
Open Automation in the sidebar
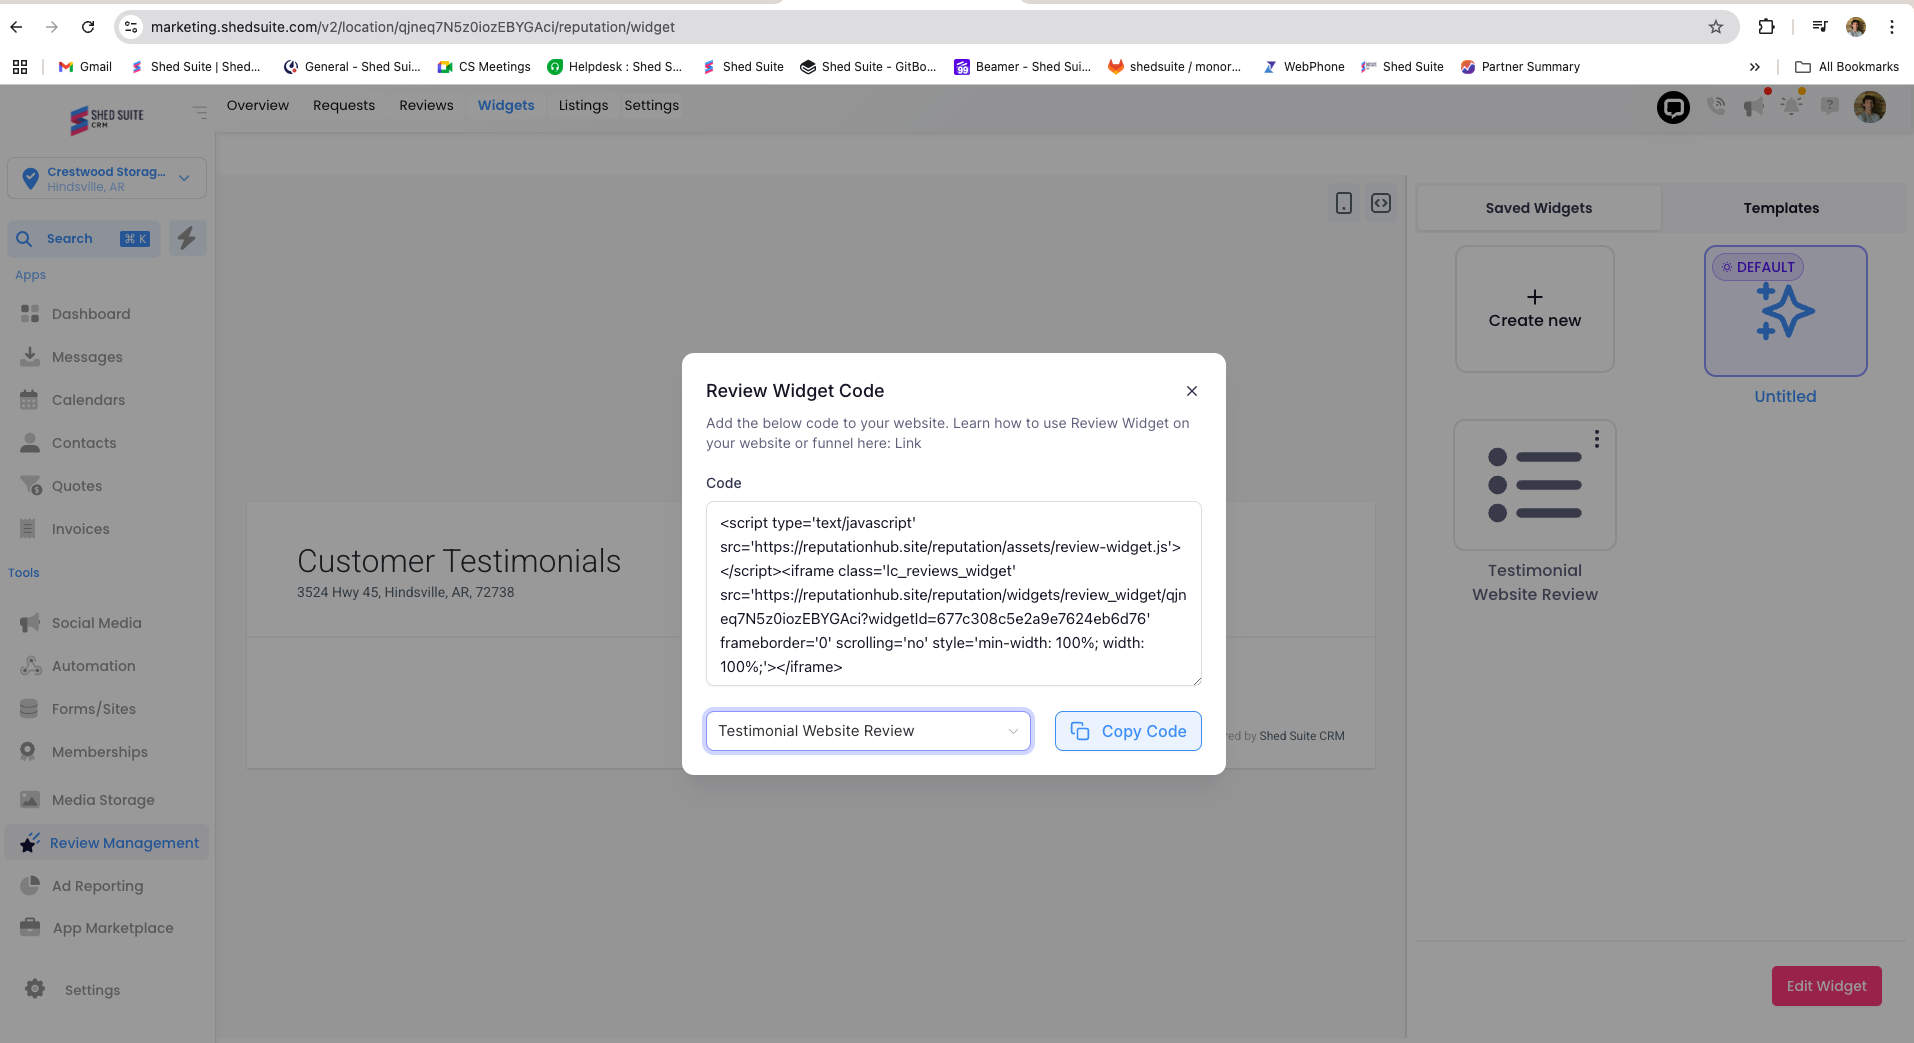click(x=93, y=666)
